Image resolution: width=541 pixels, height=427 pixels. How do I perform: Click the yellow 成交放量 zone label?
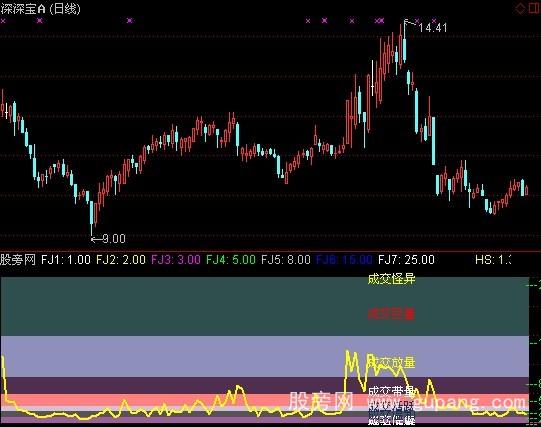click(391, 363)
